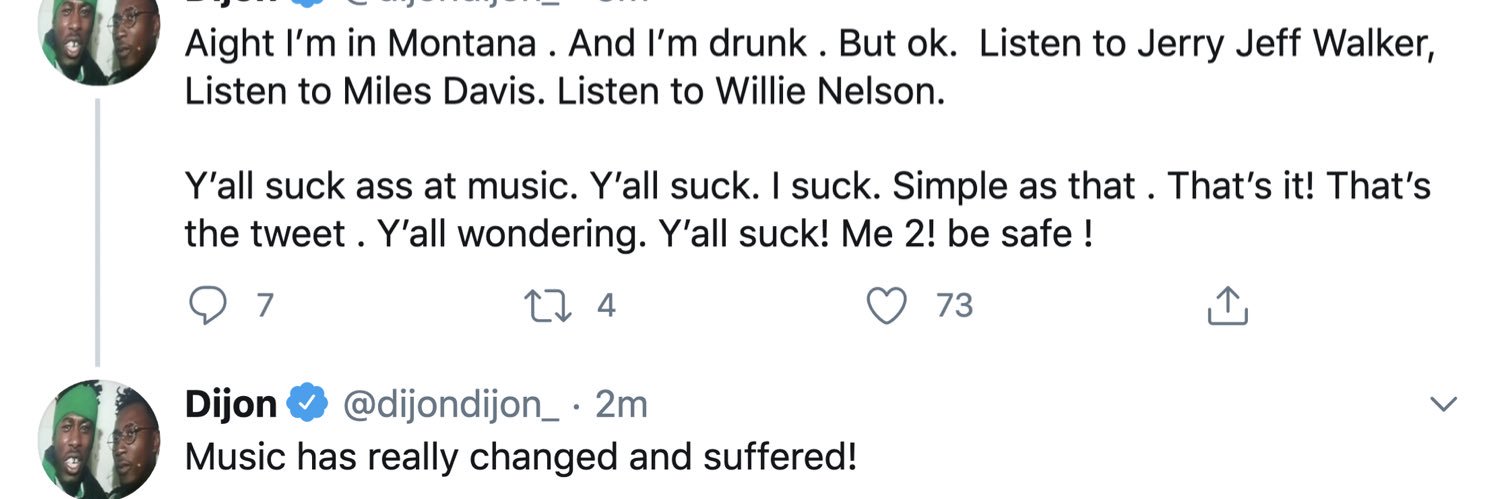The image size is (1500, 499).
Task: View the 73 likes count
Action: click(954, 305)
